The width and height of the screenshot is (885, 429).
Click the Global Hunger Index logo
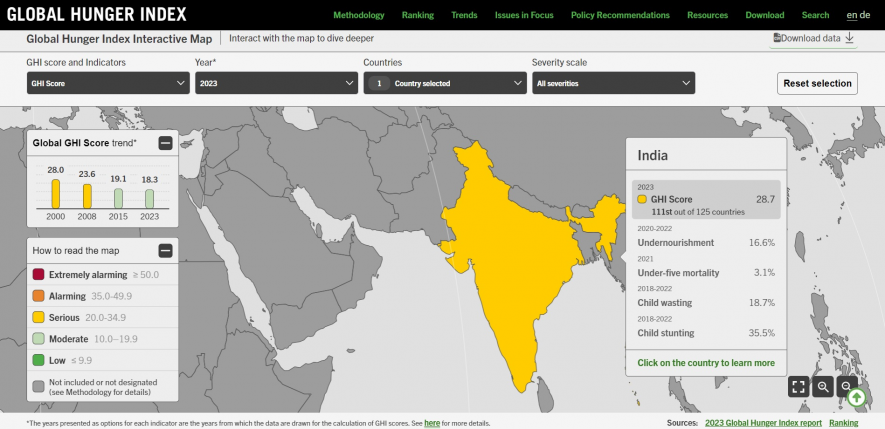tap(93, 15)
